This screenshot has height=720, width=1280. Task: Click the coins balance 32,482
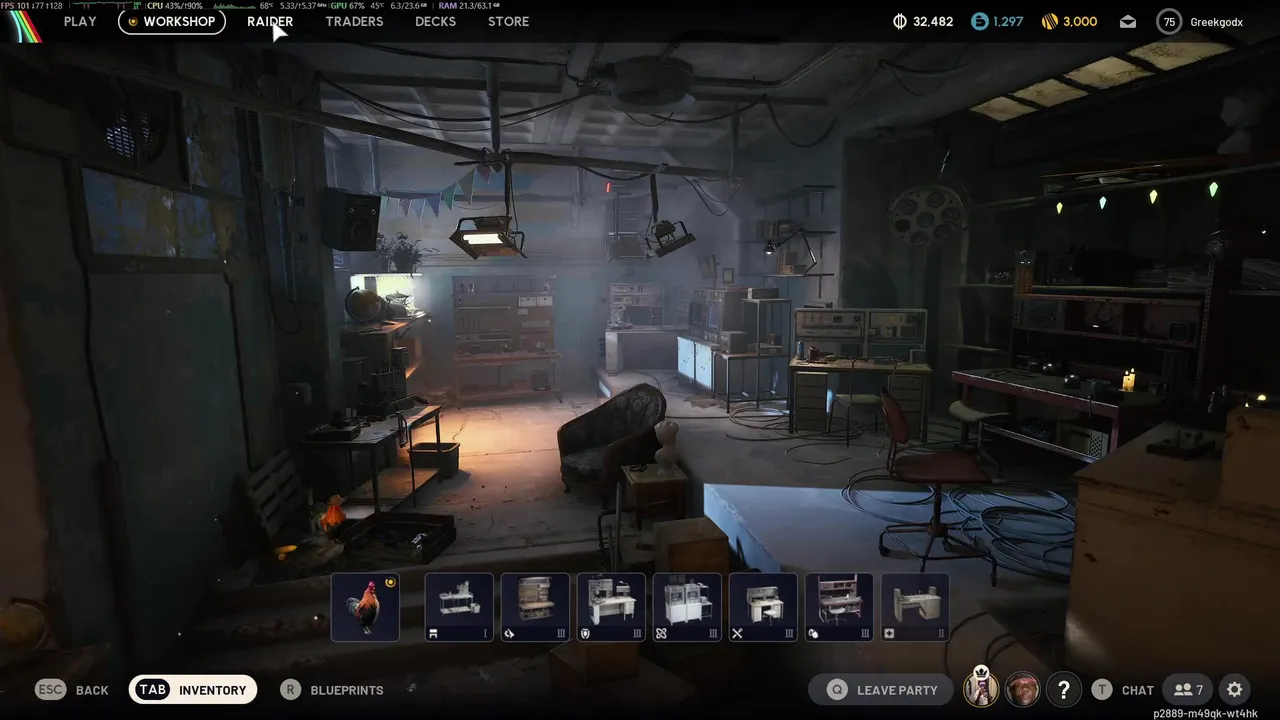coord(923,21)
